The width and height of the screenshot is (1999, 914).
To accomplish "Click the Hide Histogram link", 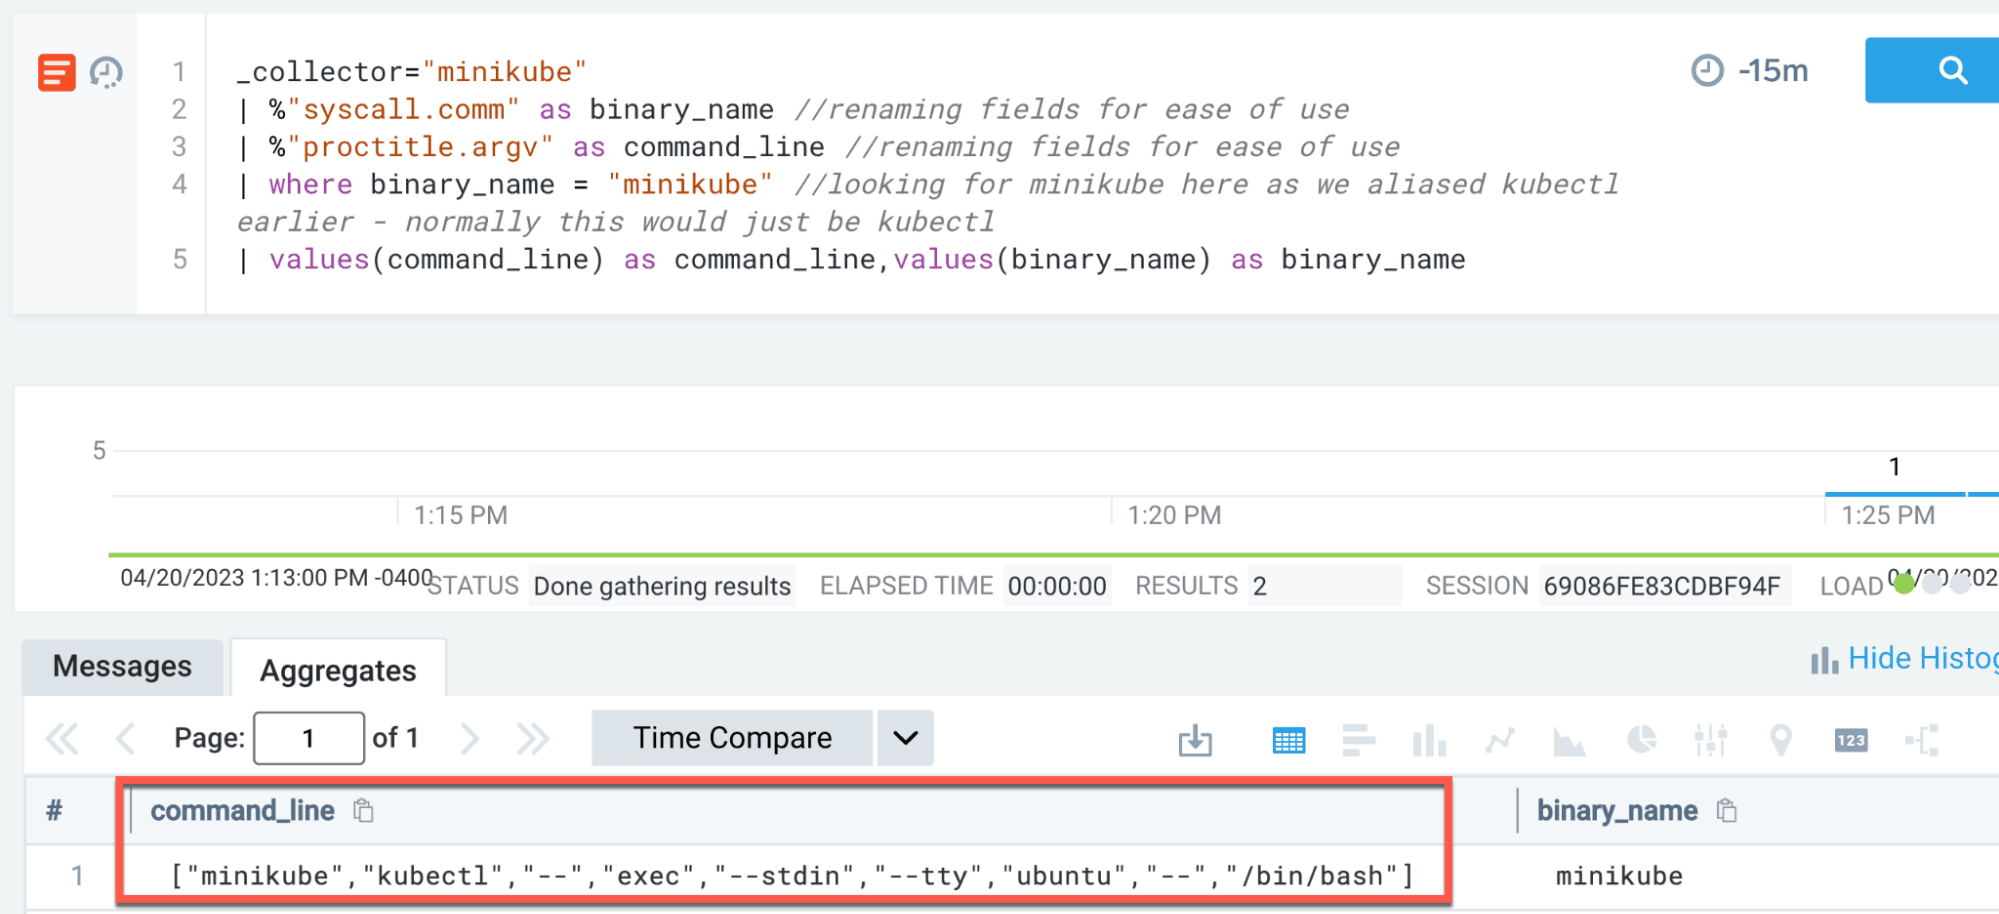I will click(x=1904, y=659).
